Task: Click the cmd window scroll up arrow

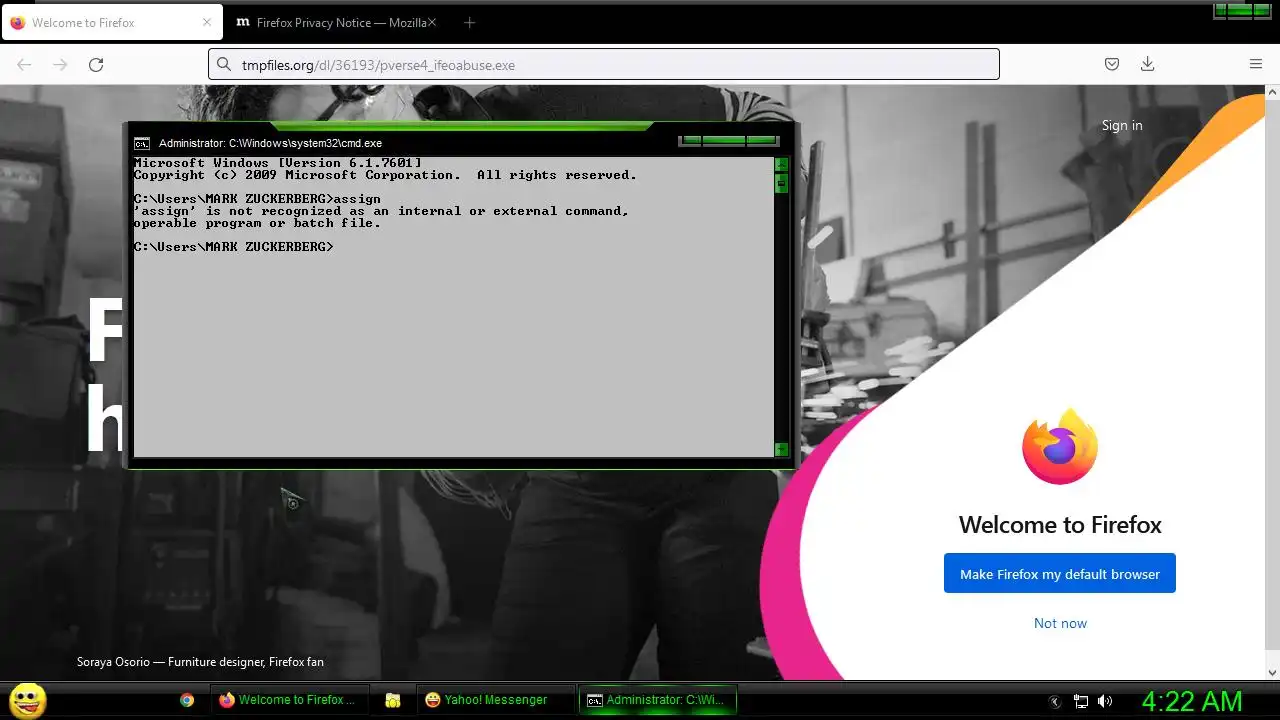Action: [x=781, y=164]
